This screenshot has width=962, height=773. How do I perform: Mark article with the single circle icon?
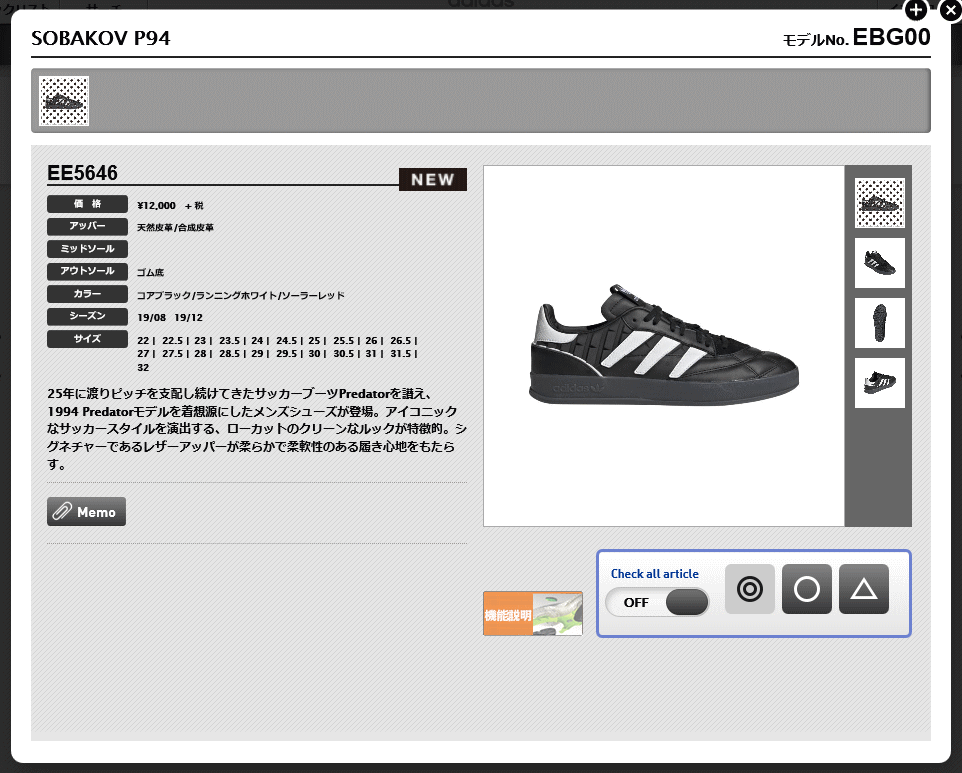807,589
